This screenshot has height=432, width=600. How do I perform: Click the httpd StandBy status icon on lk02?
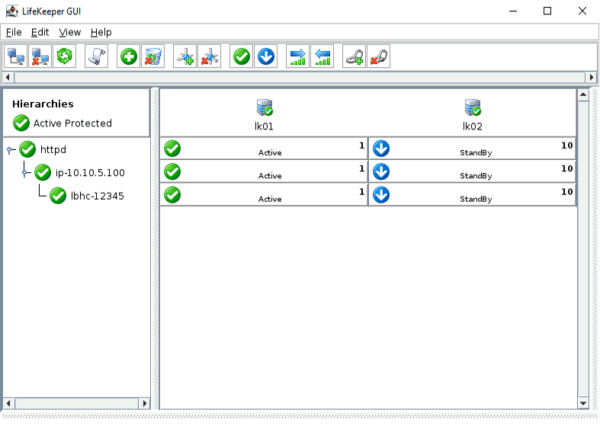pos(381,148)
